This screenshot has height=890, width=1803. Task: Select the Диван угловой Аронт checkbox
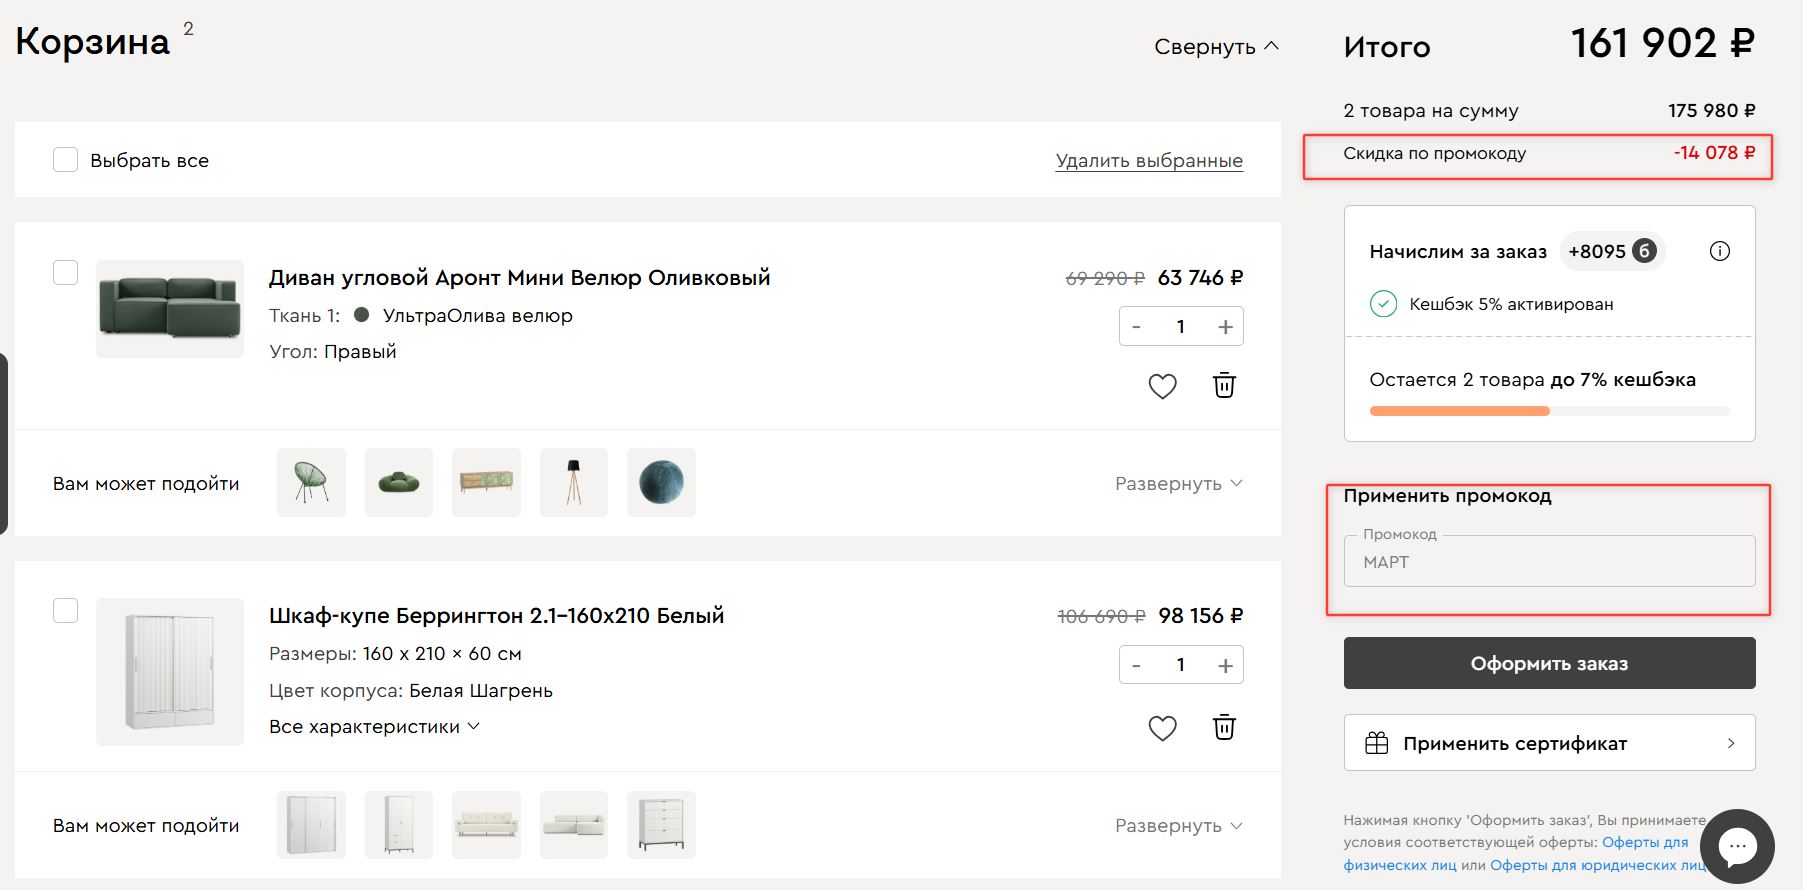coord(65,273)
